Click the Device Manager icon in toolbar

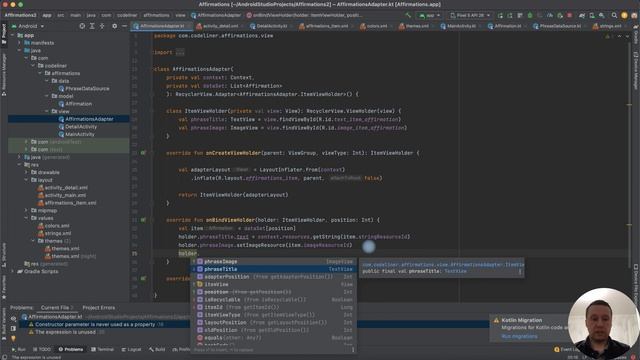tap(592, 16)
